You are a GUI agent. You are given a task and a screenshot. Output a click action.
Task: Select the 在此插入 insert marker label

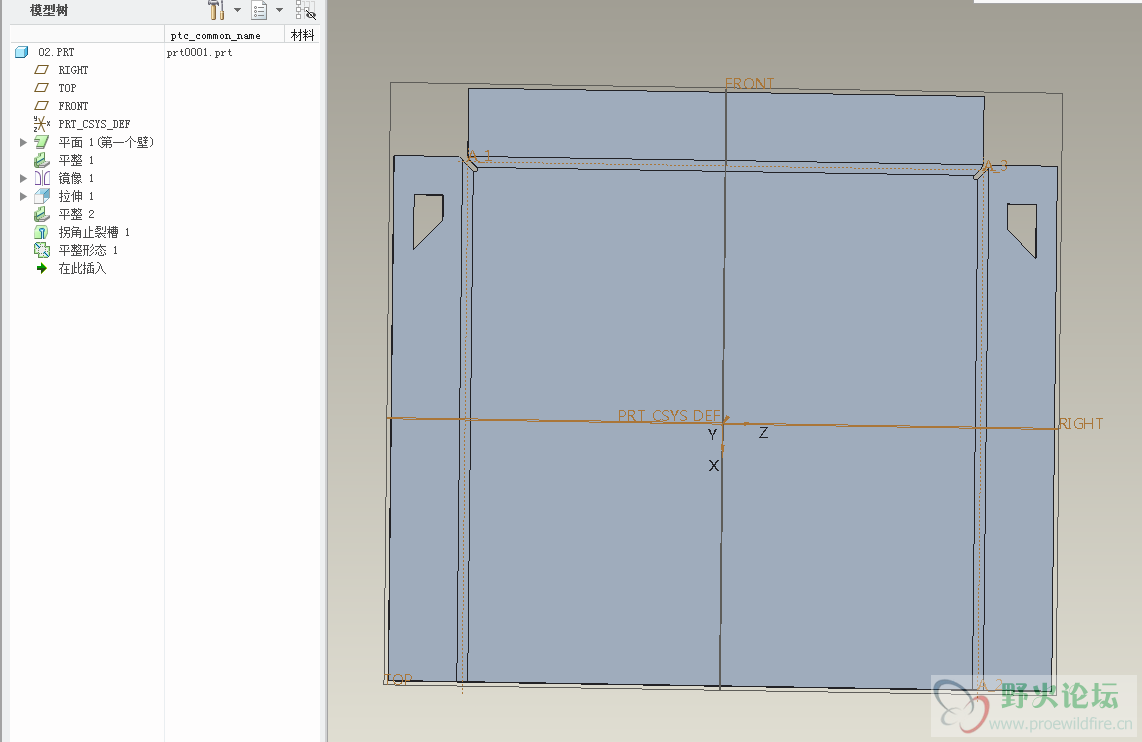point(82,269)
